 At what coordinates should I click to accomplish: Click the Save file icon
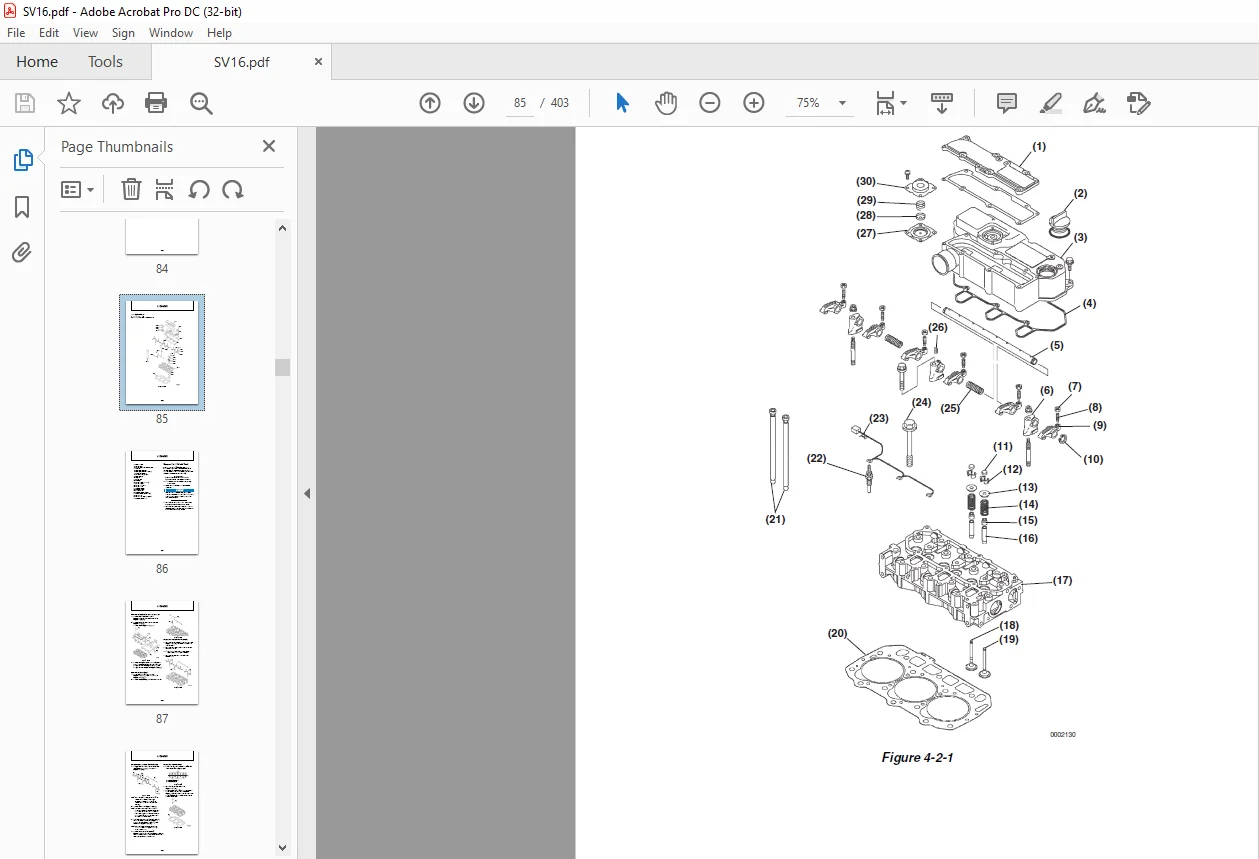(x=25, y=103)
